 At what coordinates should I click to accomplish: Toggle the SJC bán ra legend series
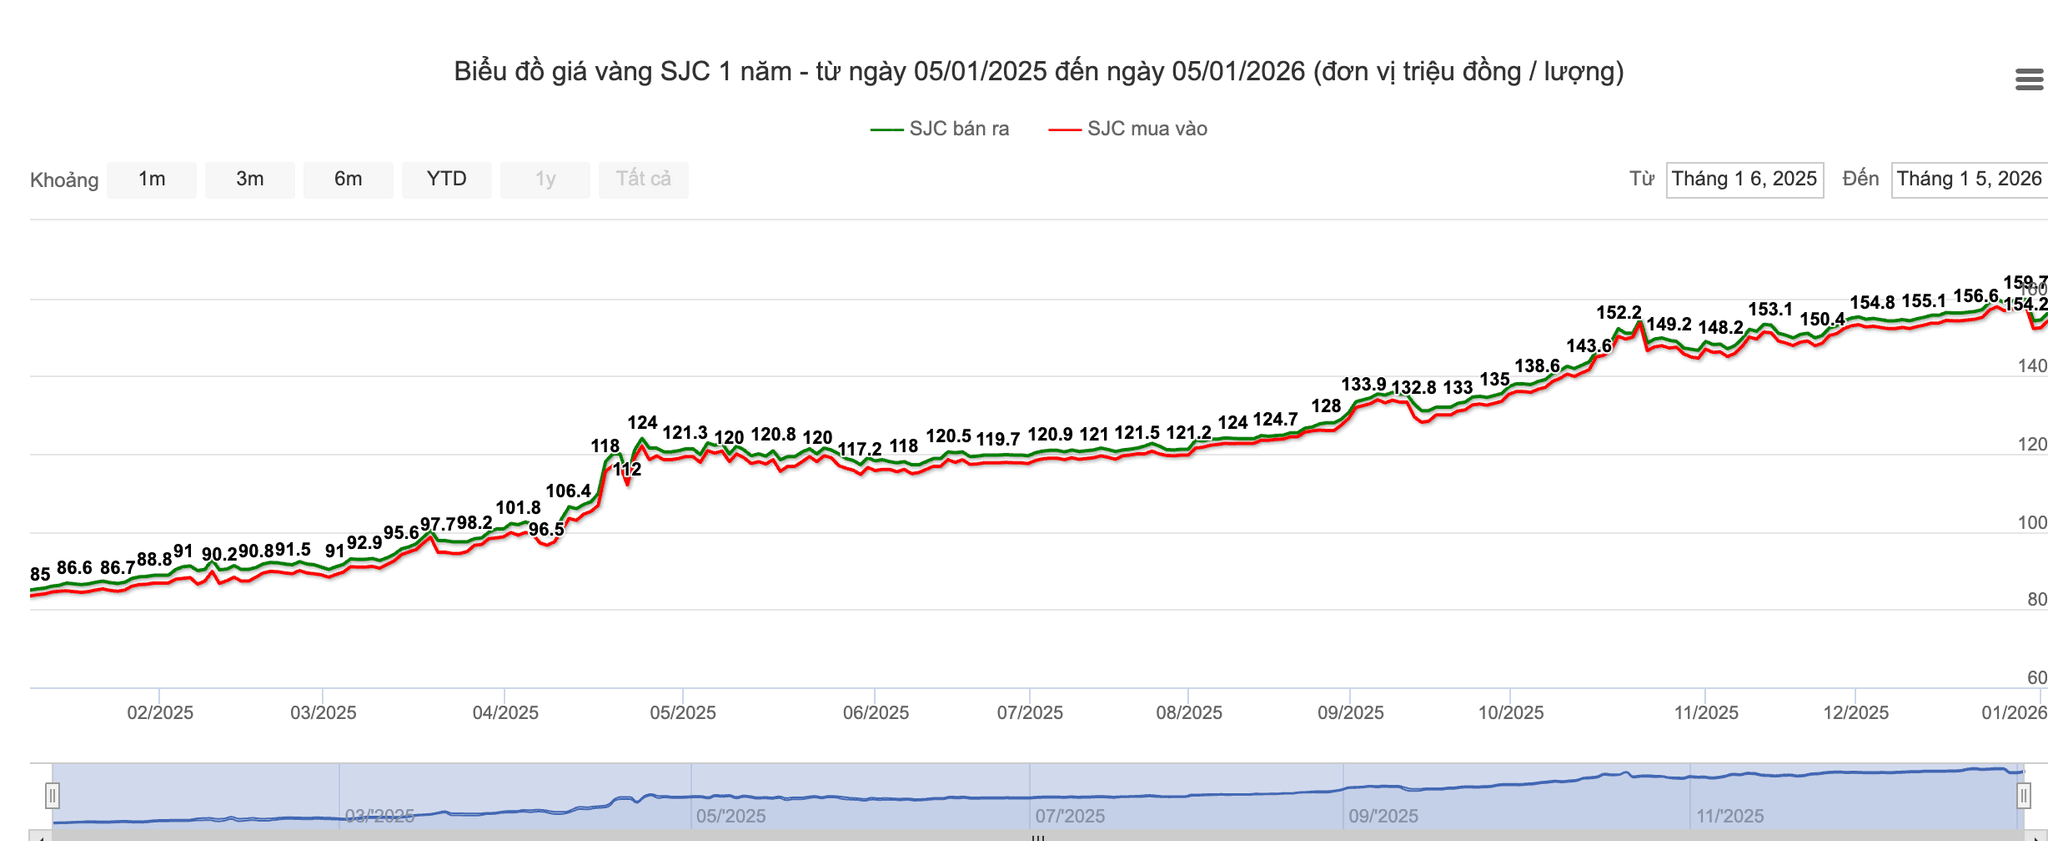(939, 129)
